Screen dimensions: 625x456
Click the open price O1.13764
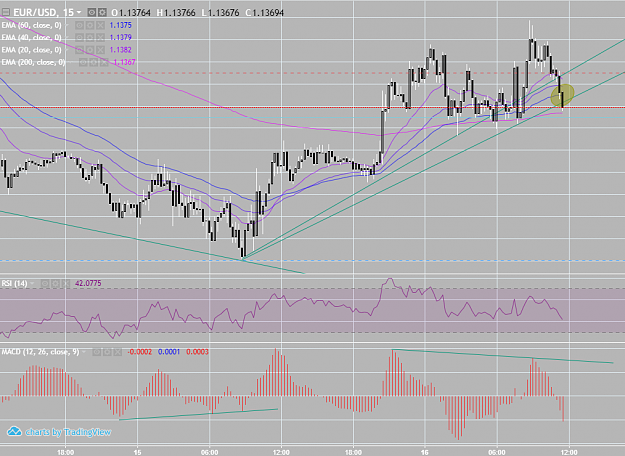click(131, 13)
